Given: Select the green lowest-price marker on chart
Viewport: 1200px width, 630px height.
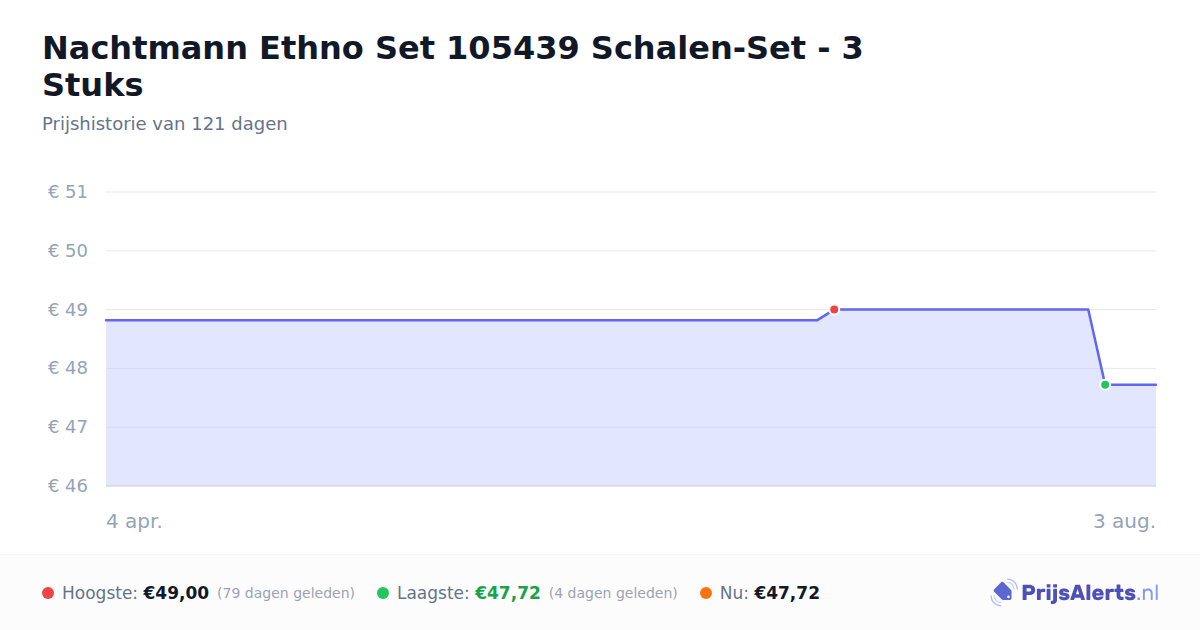Looking at the screenshot, I should [x=1105, y=384].
